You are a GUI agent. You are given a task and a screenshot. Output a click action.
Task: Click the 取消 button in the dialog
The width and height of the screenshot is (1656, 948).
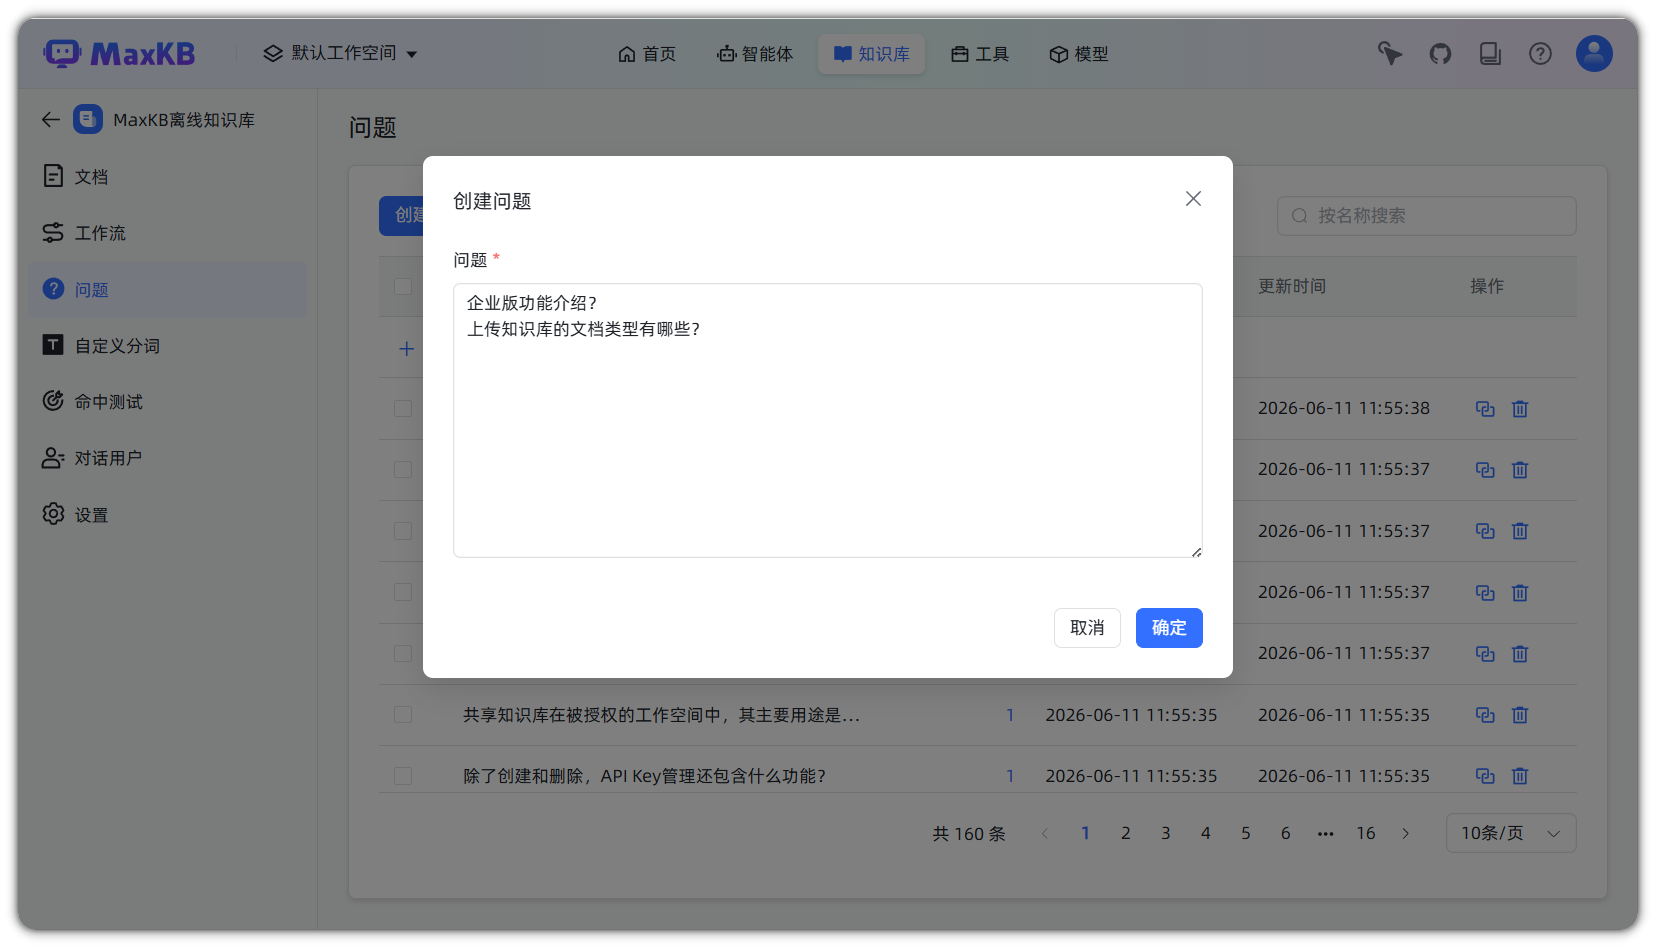coord(1087,628)
